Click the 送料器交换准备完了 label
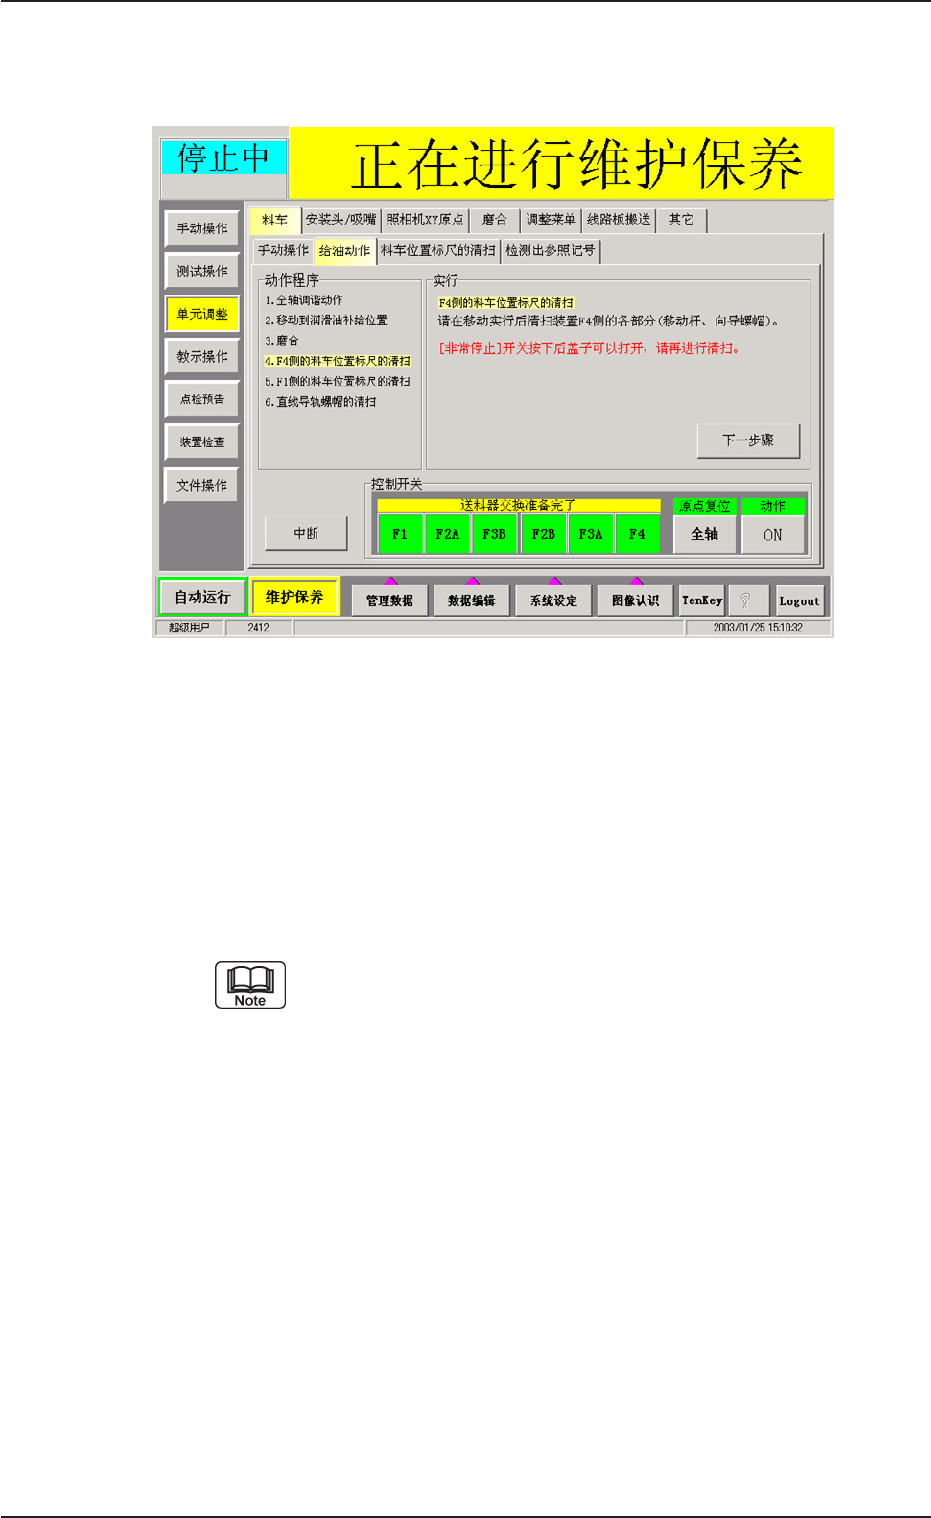 (518, 506)
